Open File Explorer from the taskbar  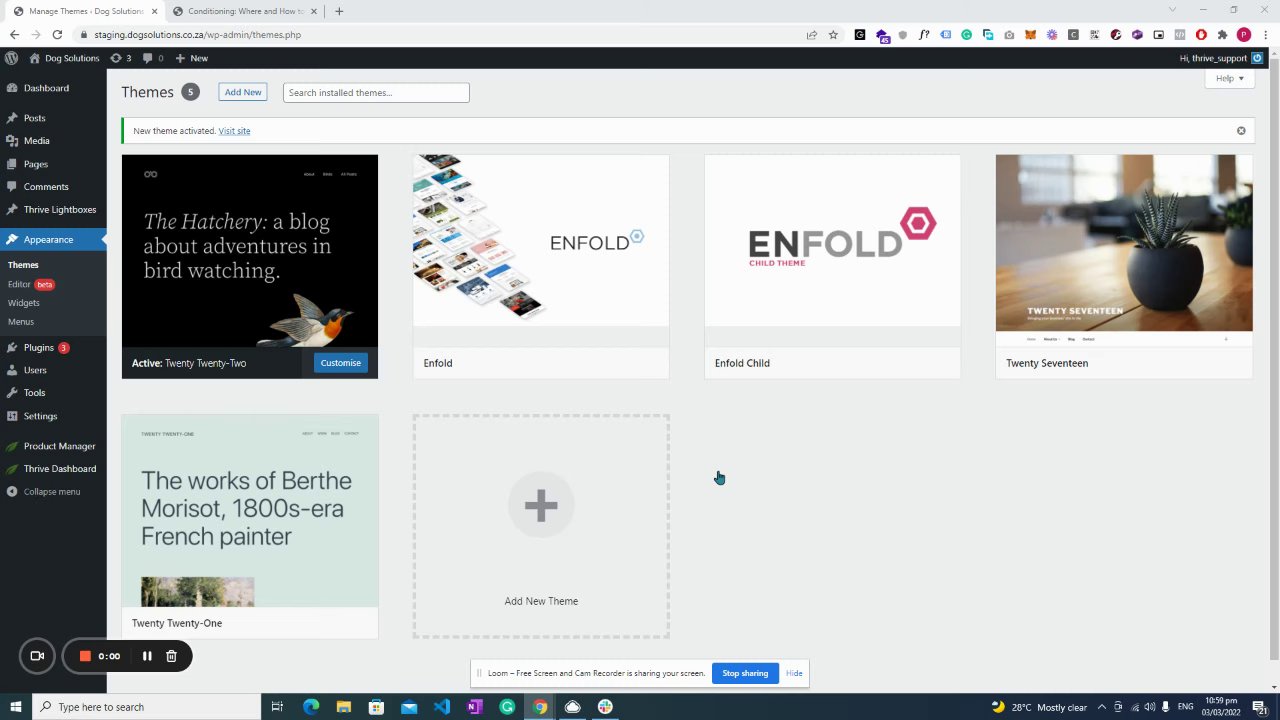[343, 707]
